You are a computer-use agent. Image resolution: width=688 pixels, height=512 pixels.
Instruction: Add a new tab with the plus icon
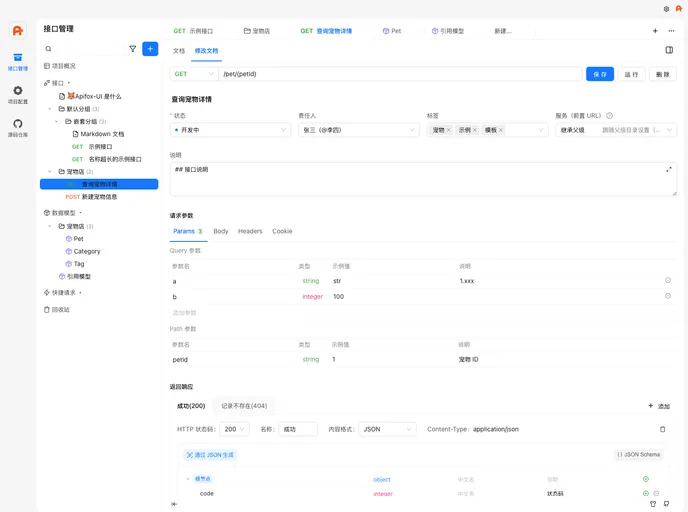tap(655, 31)
